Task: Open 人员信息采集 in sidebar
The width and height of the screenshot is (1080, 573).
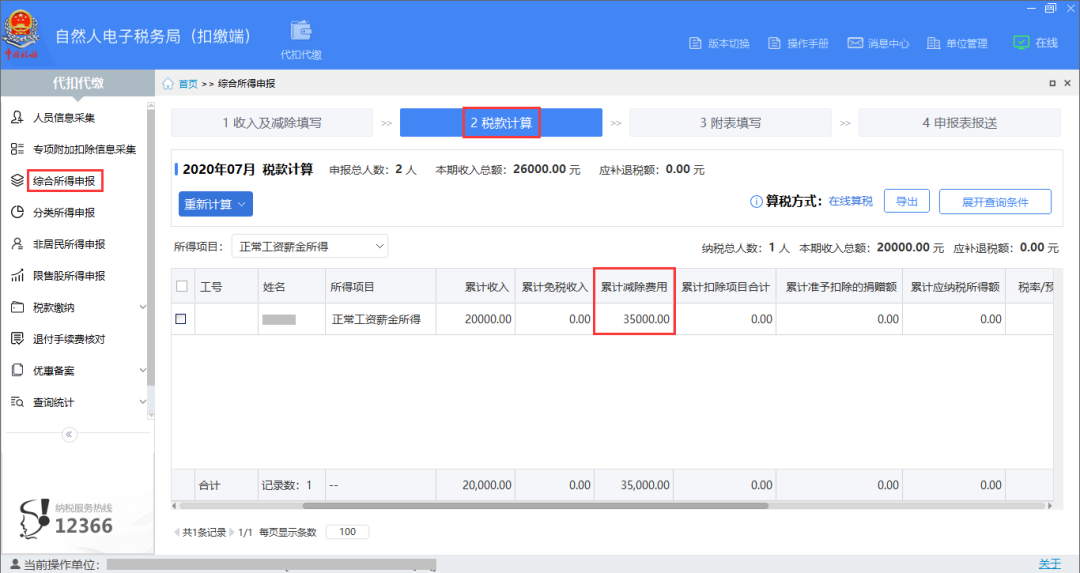Action: click(64, 118)
